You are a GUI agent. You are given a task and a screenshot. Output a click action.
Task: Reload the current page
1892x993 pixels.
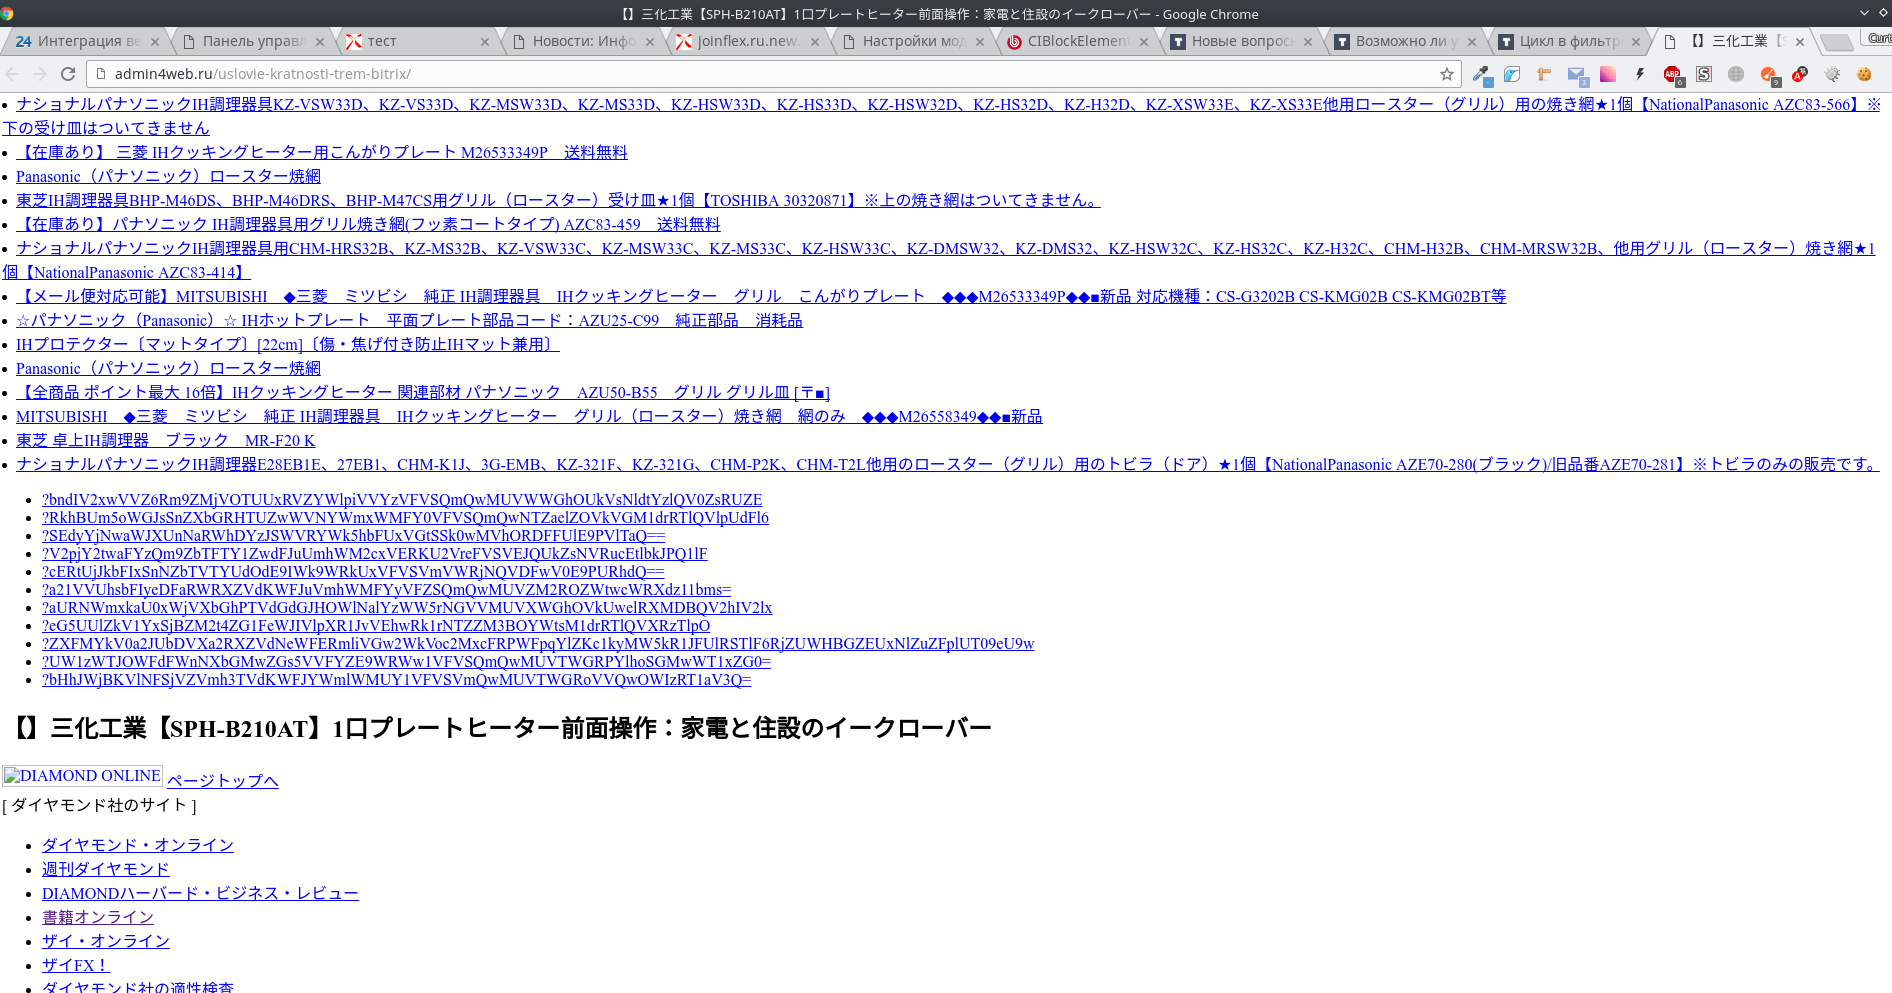point(68,74)
